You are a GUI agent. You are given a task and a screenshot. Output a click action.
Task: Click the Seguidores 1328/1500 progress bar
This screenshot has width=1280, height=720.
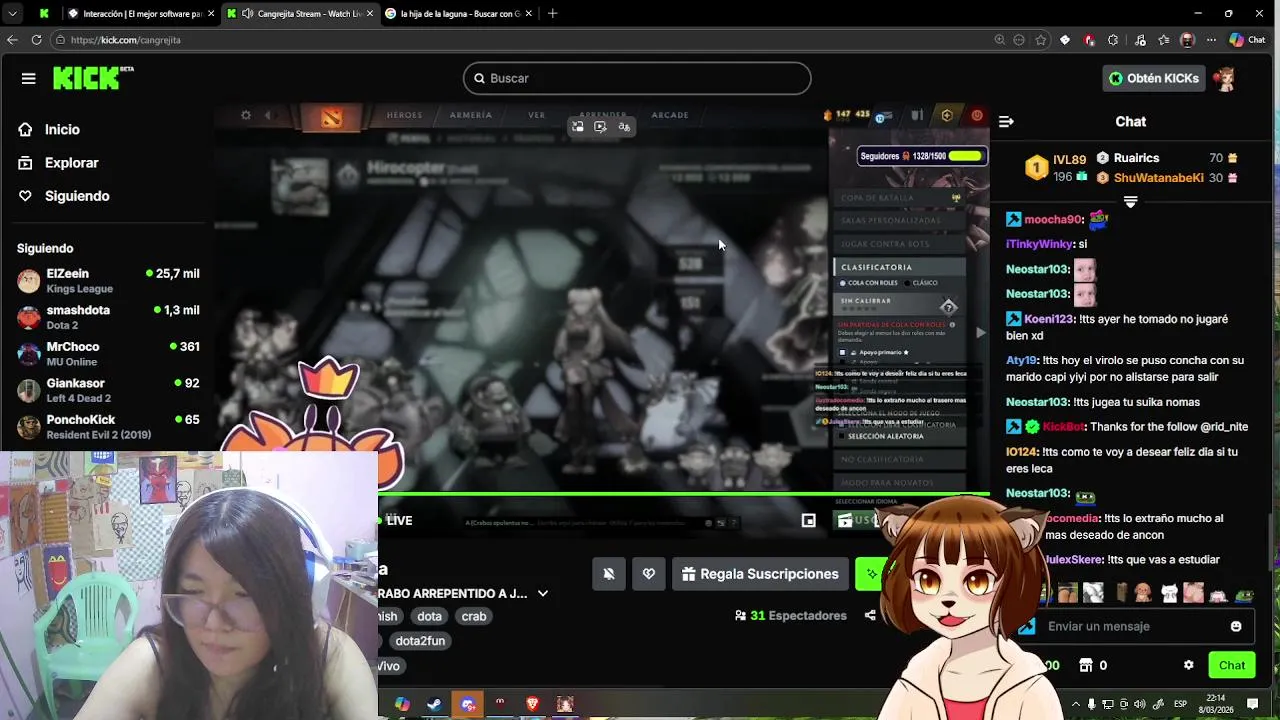pos(922,156)
